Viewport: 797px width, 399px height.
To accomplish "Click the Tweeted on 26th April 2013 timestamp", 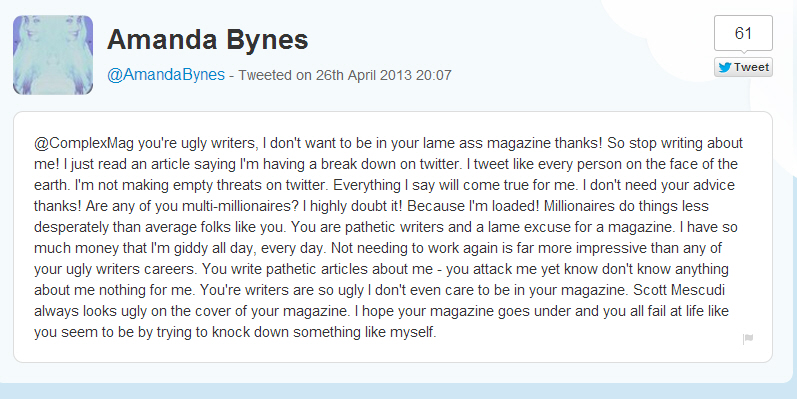I will point(345,75).
